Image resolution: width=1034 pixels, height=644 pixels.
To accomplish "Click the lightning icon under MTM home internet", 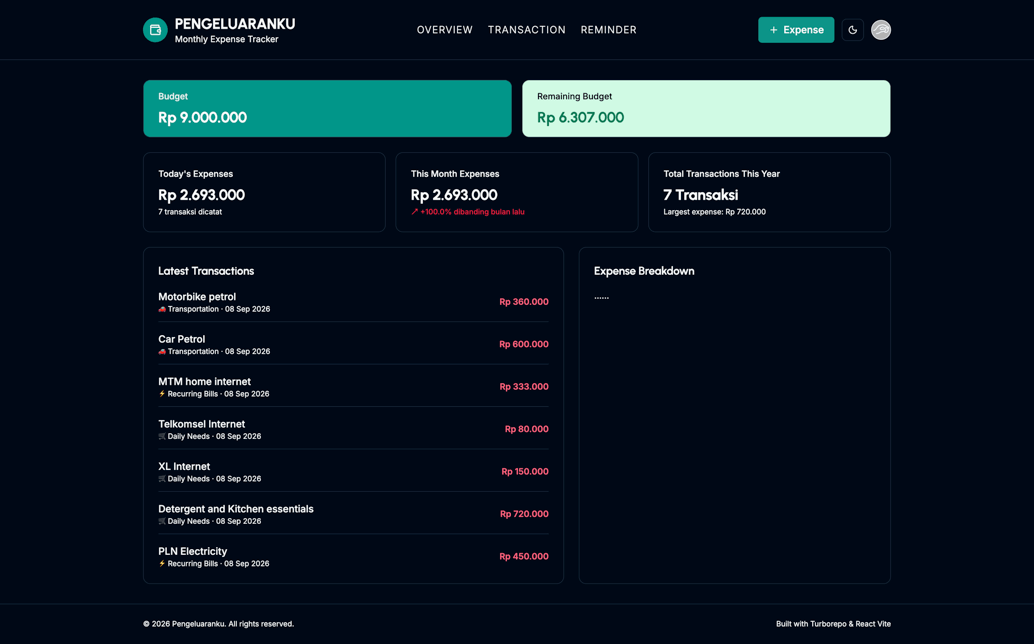I will coord(162,394).
